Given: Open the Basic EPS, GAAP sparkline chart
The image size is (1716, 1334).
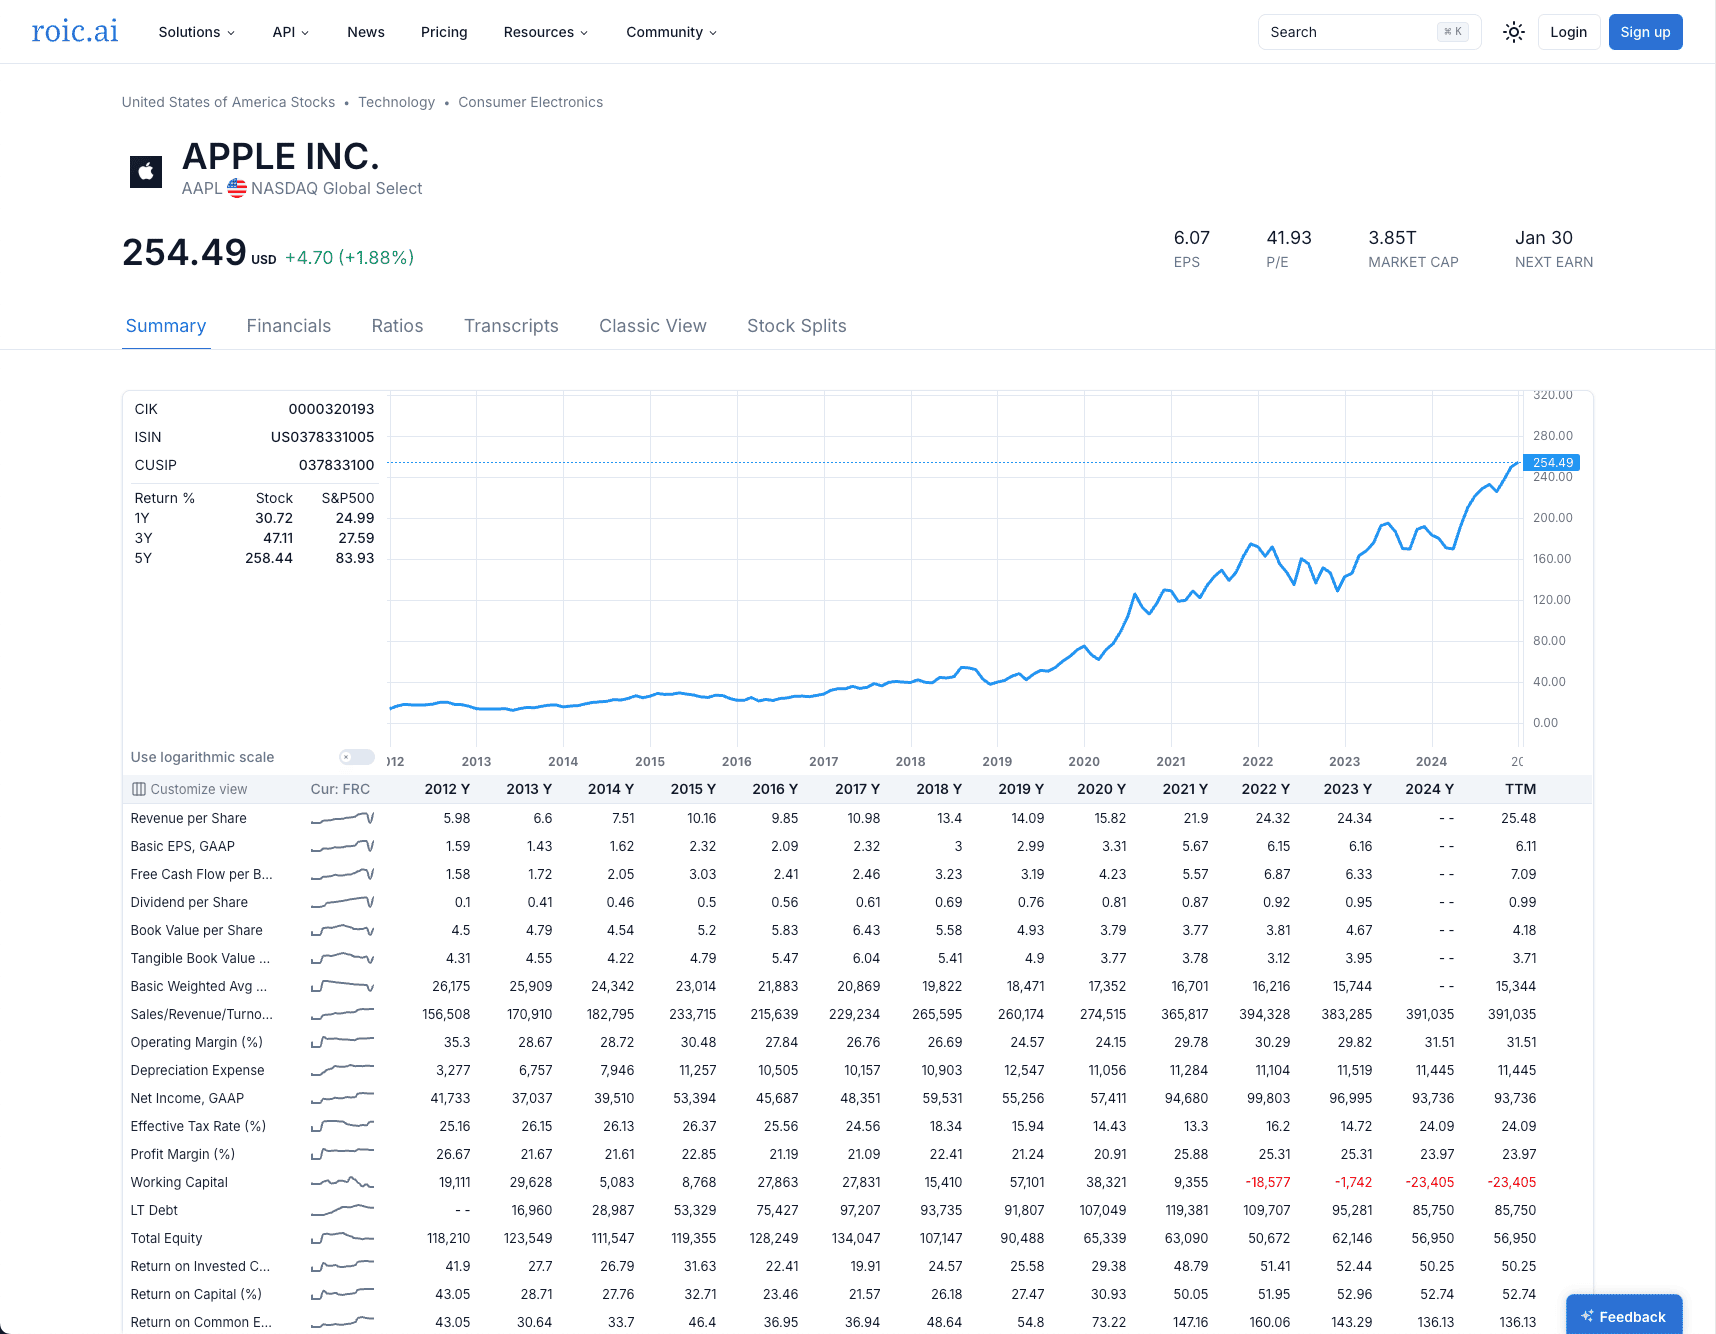Looking at the screenshot, I should pyautogui.click(x=342, y=846).
